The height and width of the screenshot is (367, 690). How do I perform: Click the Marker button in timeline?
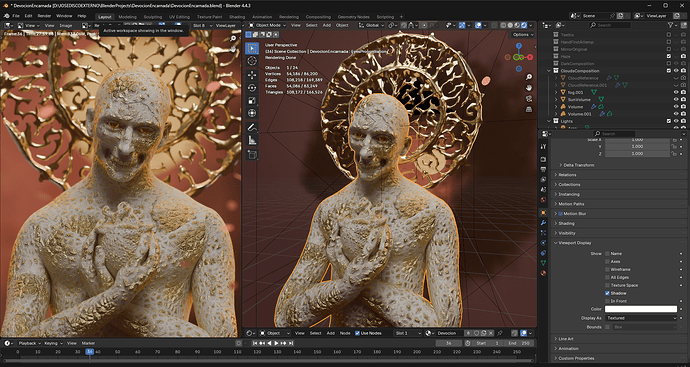[x=88, y=343]
